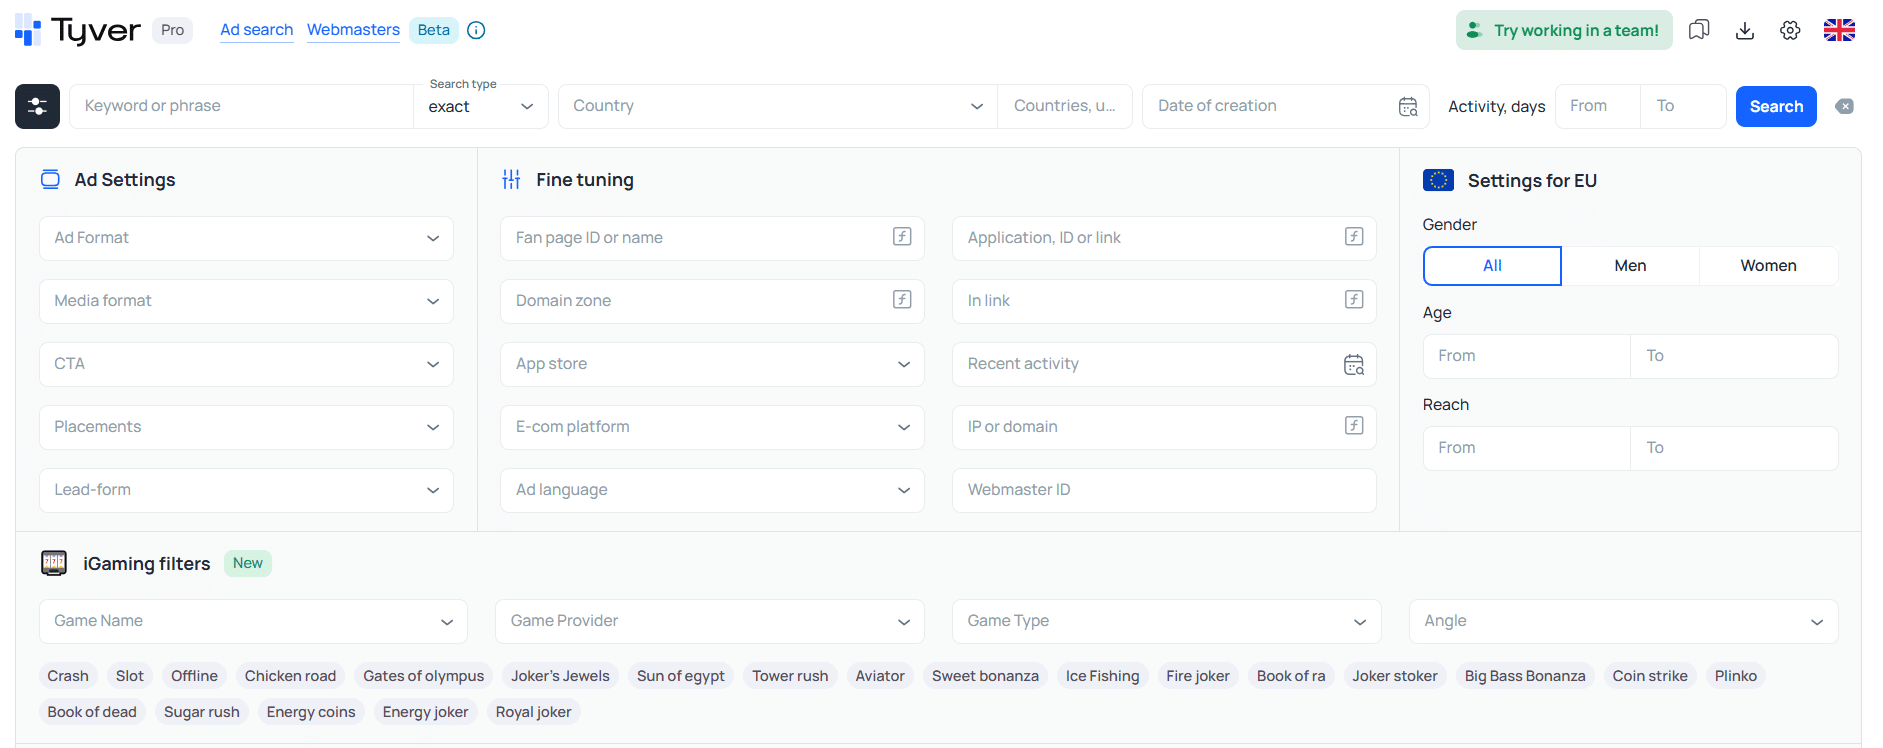The width and height of the screenshot is (1883, 748).
Task: Switch to the Webmasters tab
Action: pyautogui.click(x=353, y=30)
